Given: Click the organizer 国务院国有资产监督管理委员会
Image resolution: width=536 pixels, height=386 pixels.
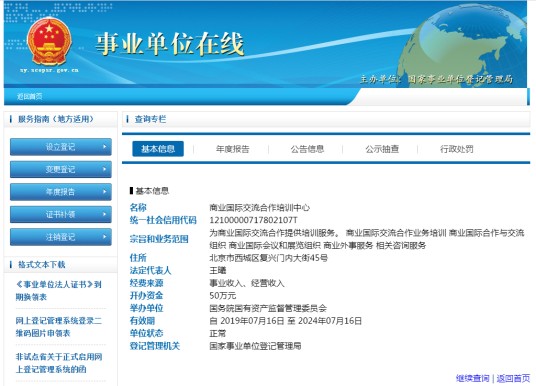Looking at the screenshot, I should [268, 308].
